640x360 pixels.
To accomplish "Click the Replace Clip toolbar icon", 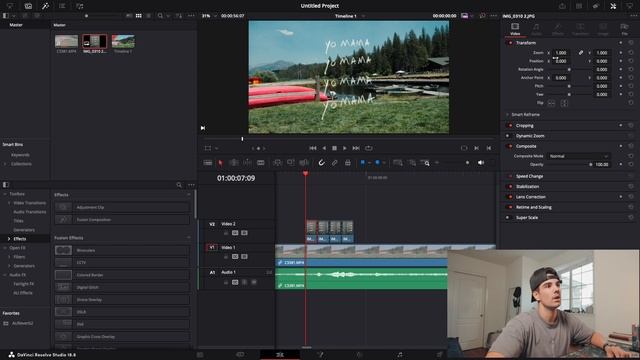I will tap(304, 163).
